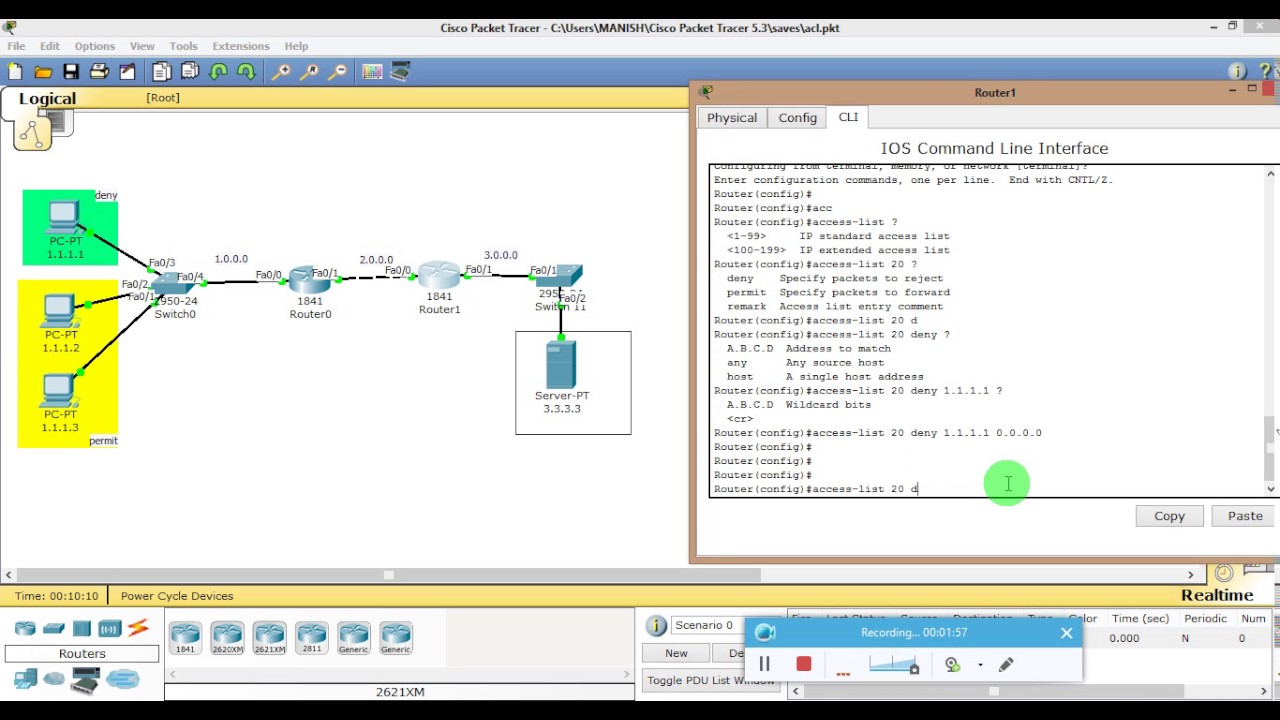The height and width of the screenshot is (720, 1280).
Task: Click Toggle PDU List Window
Action: (711, 681)
